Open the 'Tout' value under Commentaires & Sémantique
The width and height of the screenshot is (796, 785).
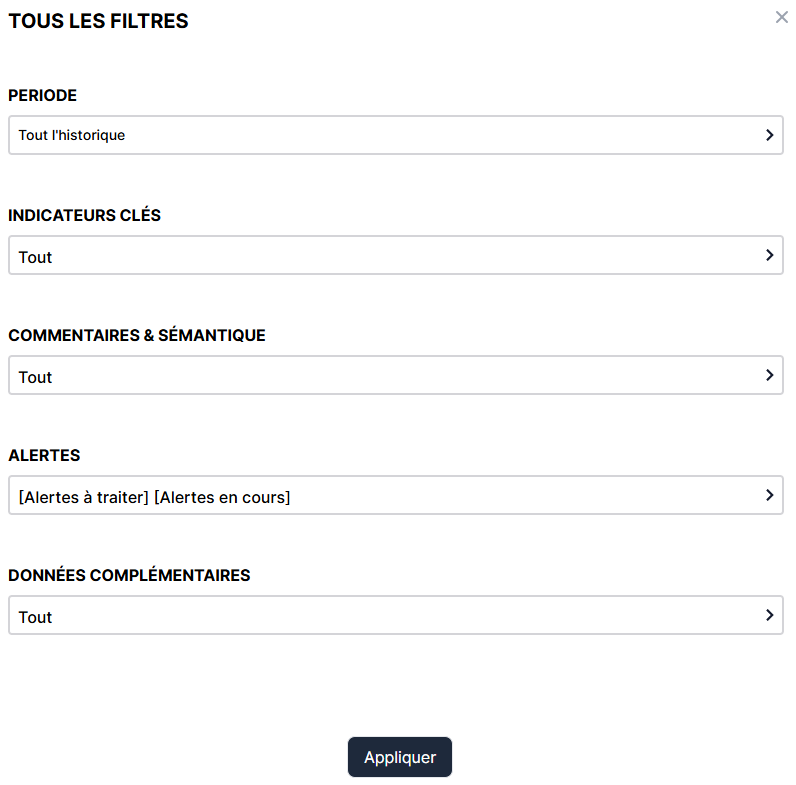pyautogui.click(x=35, y=377)
